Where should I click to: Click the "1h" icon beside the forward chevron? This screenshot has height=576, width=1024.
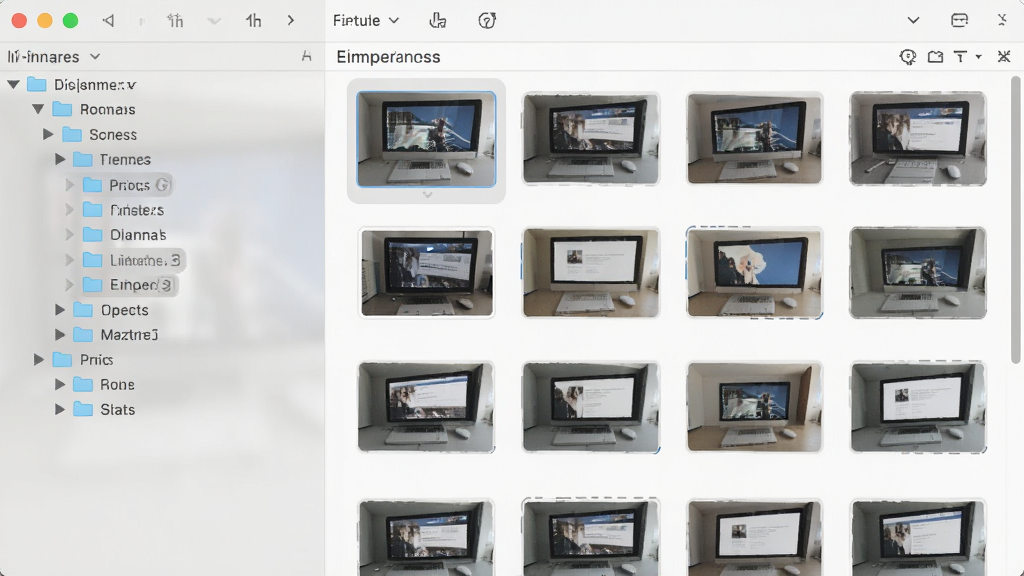click(x=253, y=21)
